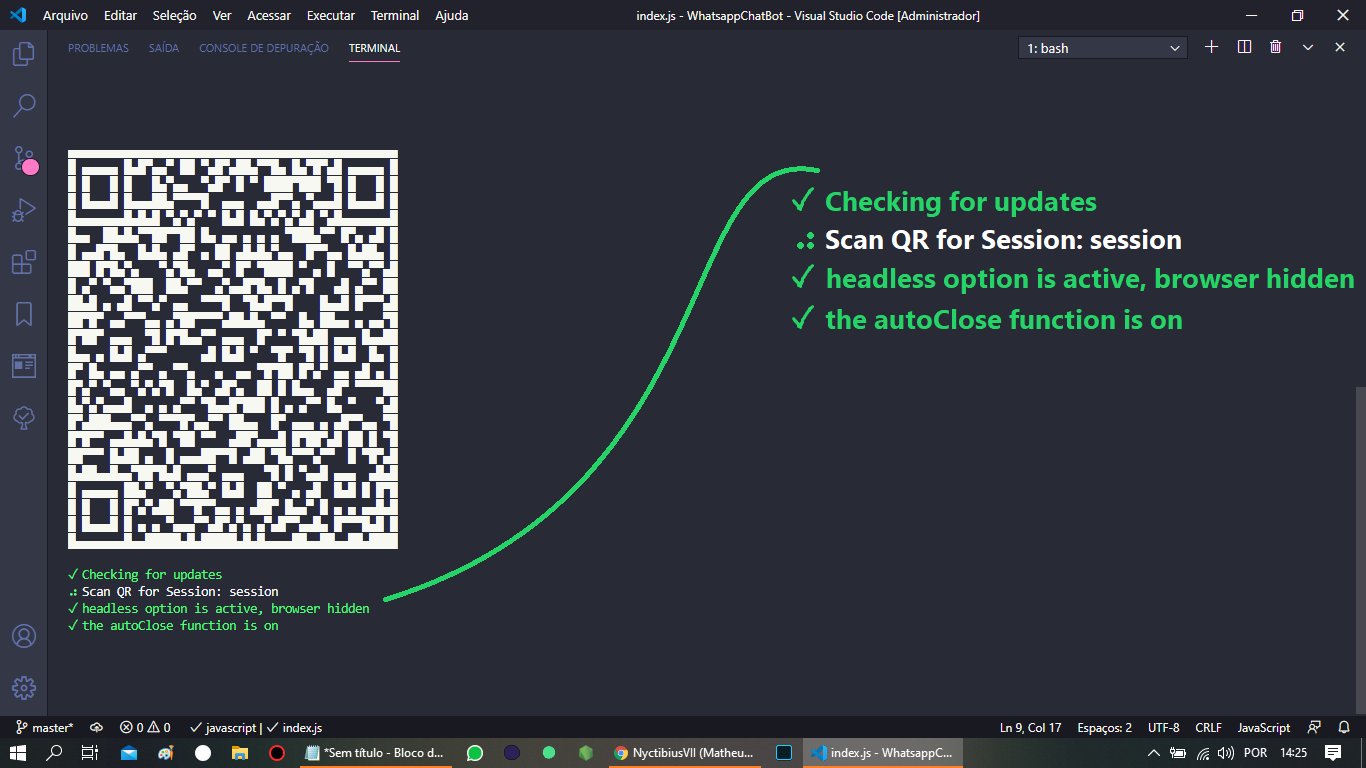Split the terminal
This screenshot has height=768, width=1366.
click(x=1244, y=47)
